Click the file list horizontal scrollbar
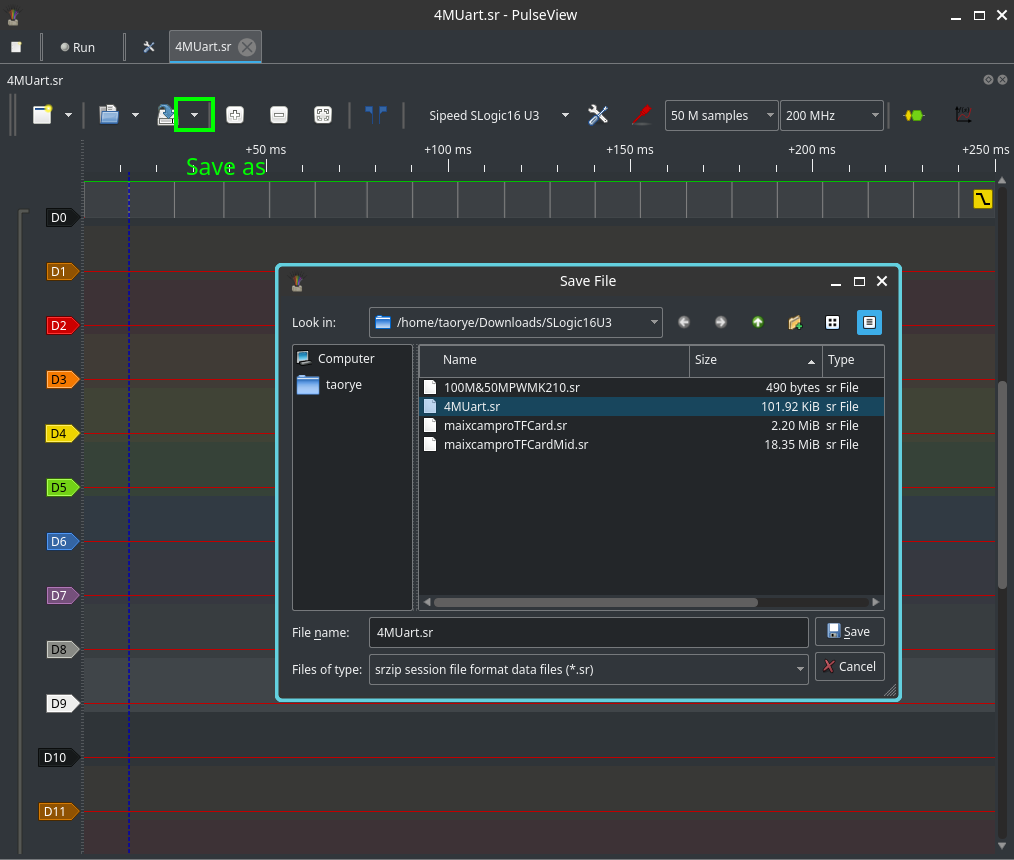This screenshot has width=1014, height=860. tap(595, 602)
